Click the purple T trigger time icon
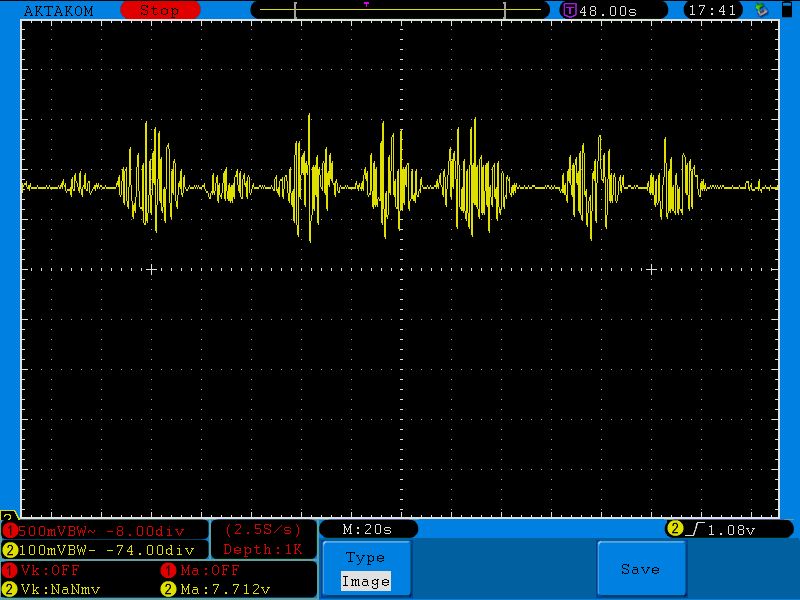800x600 pixels. click(569, 10)
